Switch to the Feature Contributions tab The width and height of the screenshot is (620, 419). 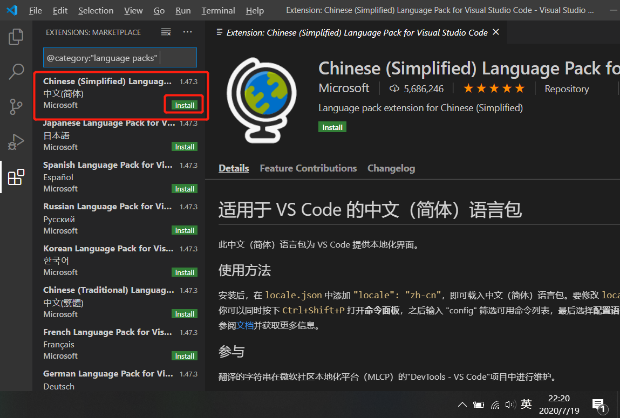point(308,168)
